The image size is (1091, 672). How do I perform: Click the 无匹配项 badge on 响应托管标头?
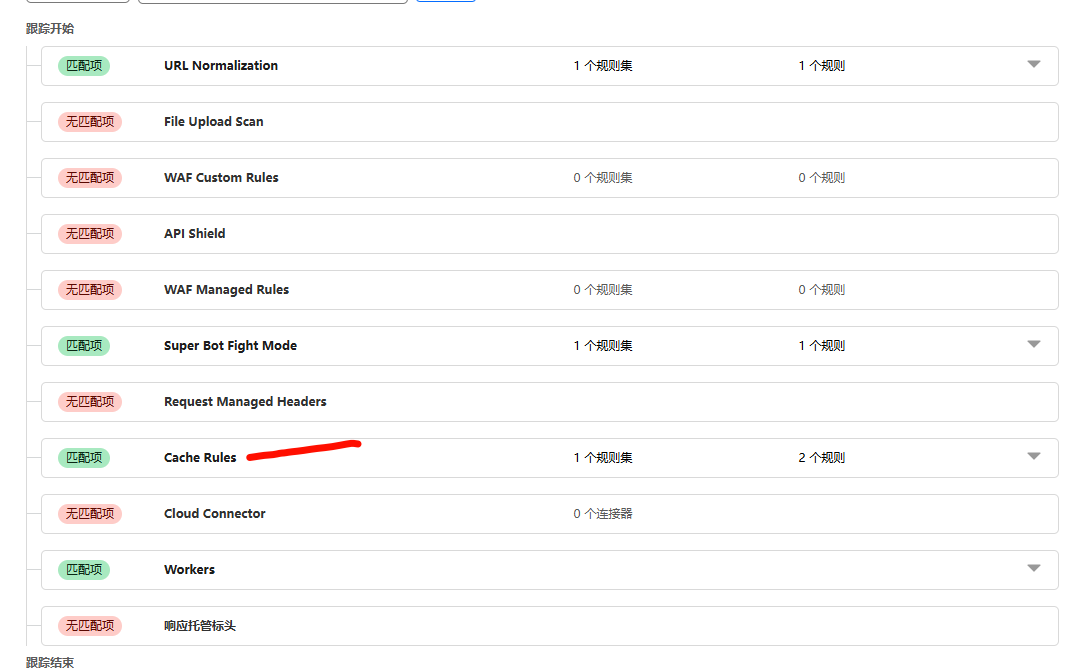[x=90, y=625]
